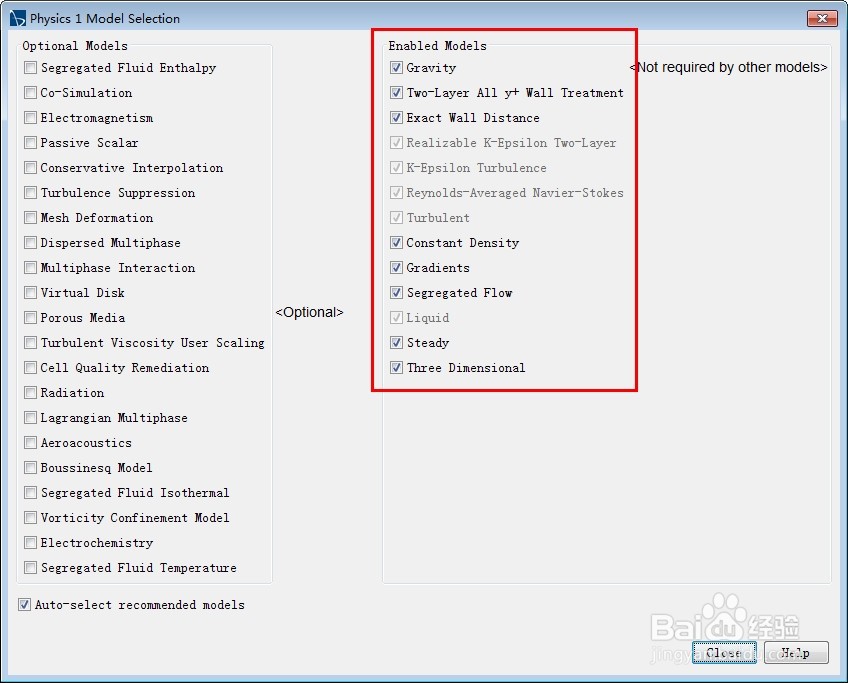Screen dimensions: 848x683
Task: Check the Co-Simulation option
Action: (x=31, y=92)
